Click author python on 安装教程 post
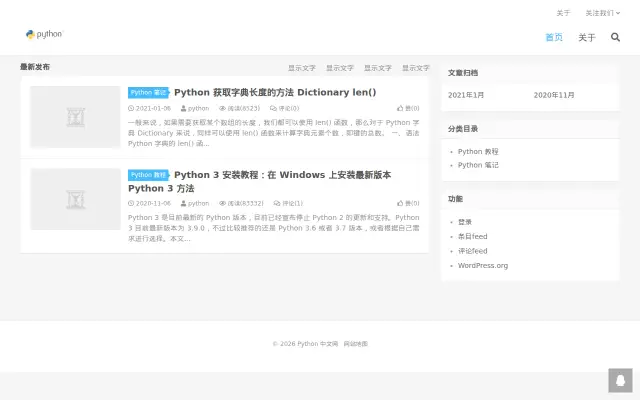 click(195, 203)
